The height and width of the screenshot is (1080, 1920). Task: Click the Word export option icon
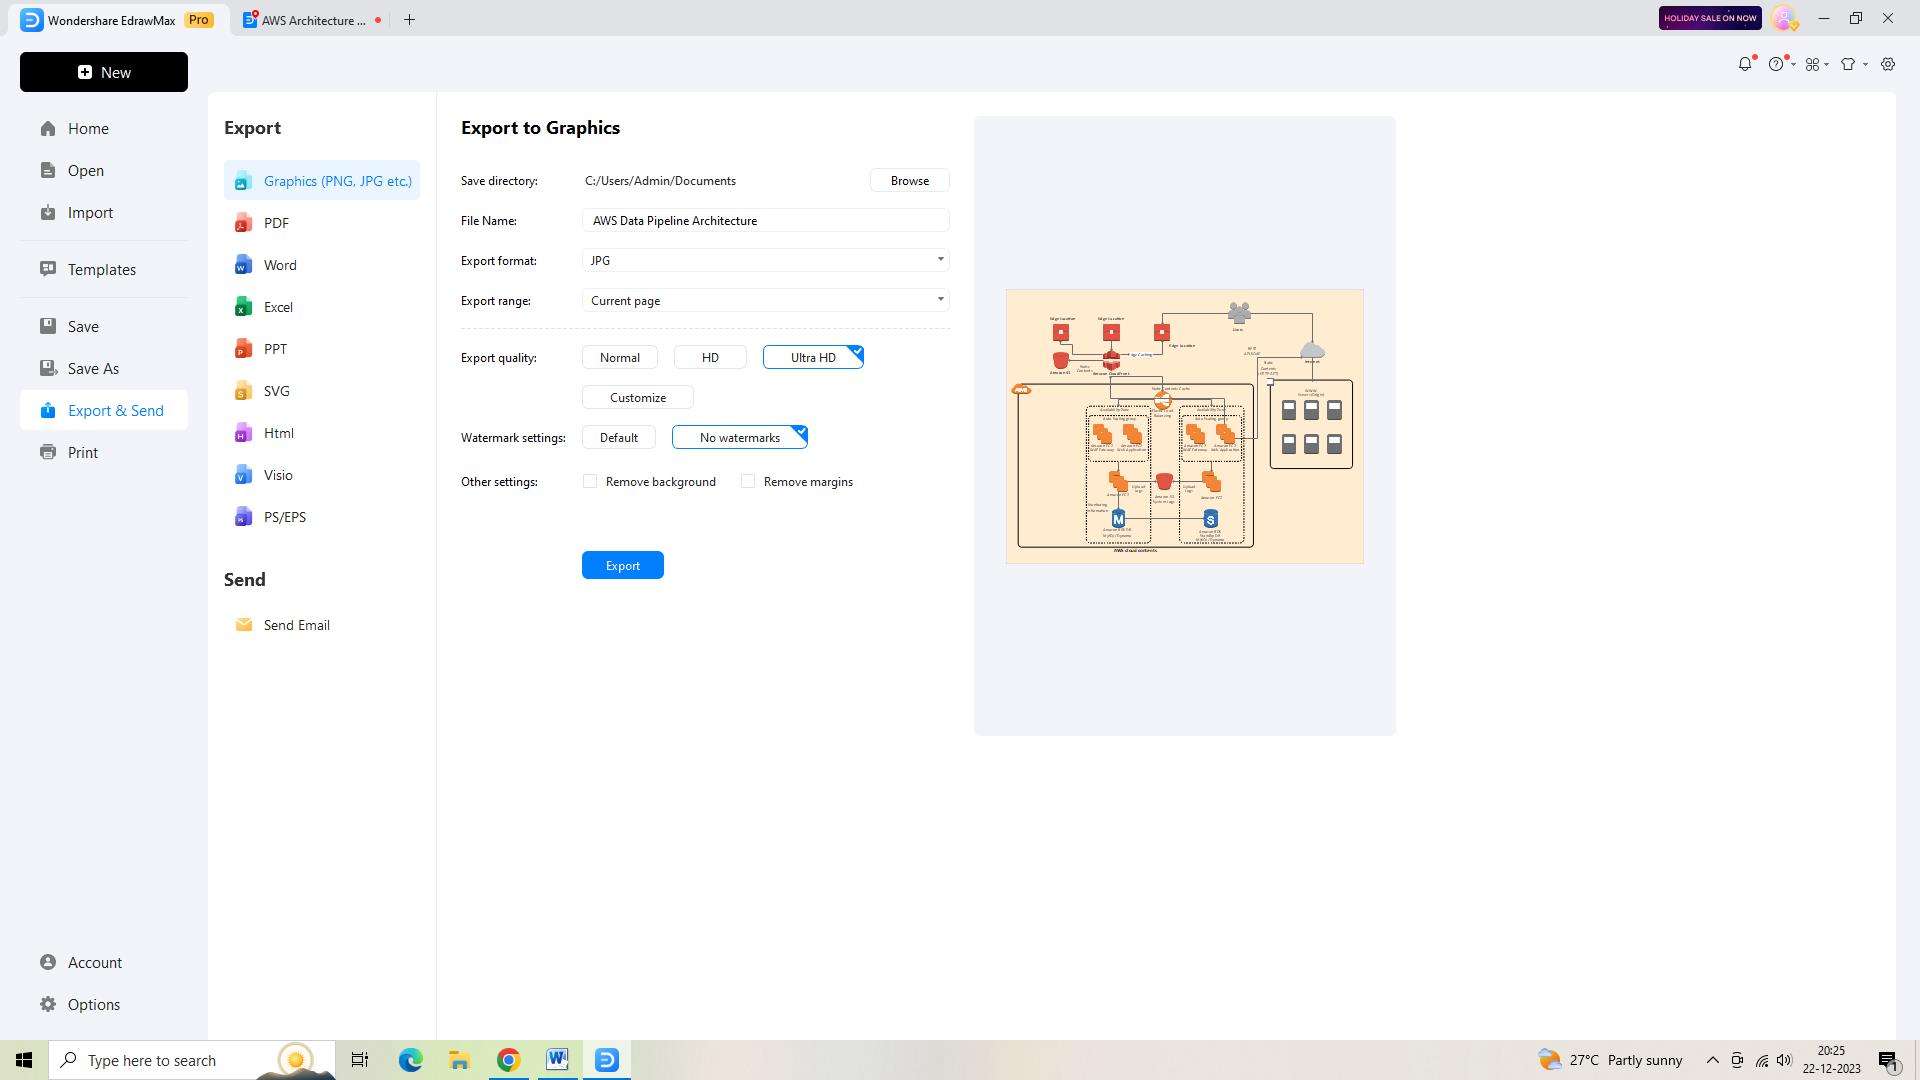(244, 265)
